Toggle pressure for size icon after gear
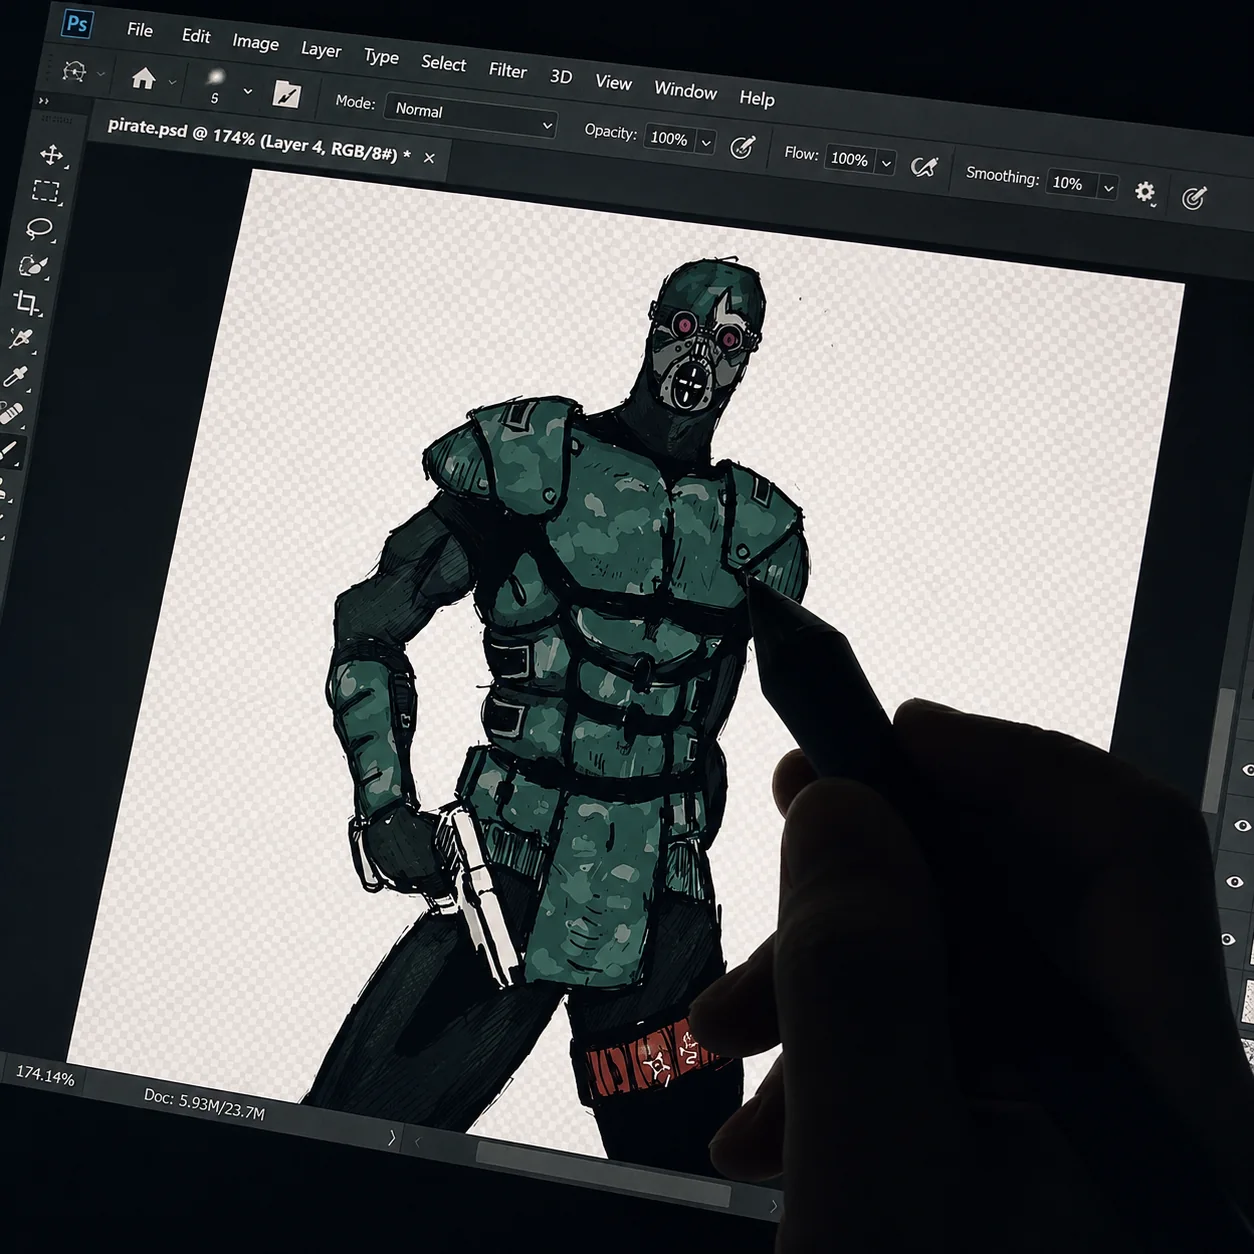The width and height of the screenshot is (1254, 1254). [x=1193, y=198]
